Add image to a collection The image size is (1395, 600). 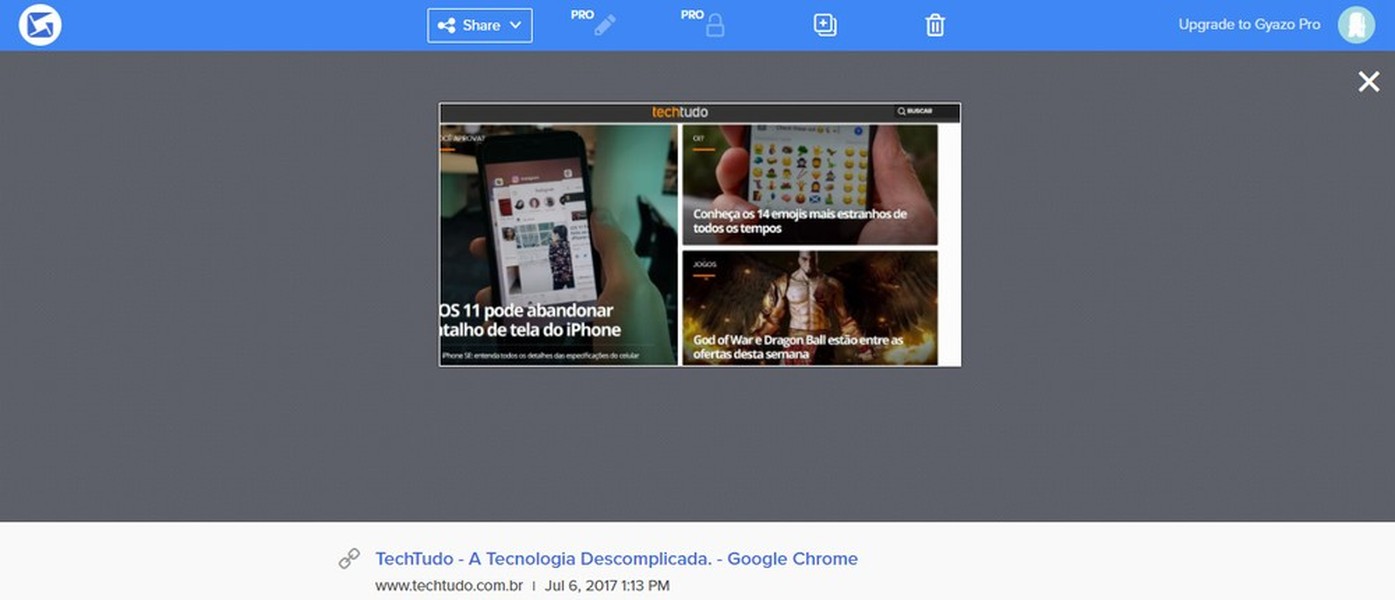click(825, 25)
